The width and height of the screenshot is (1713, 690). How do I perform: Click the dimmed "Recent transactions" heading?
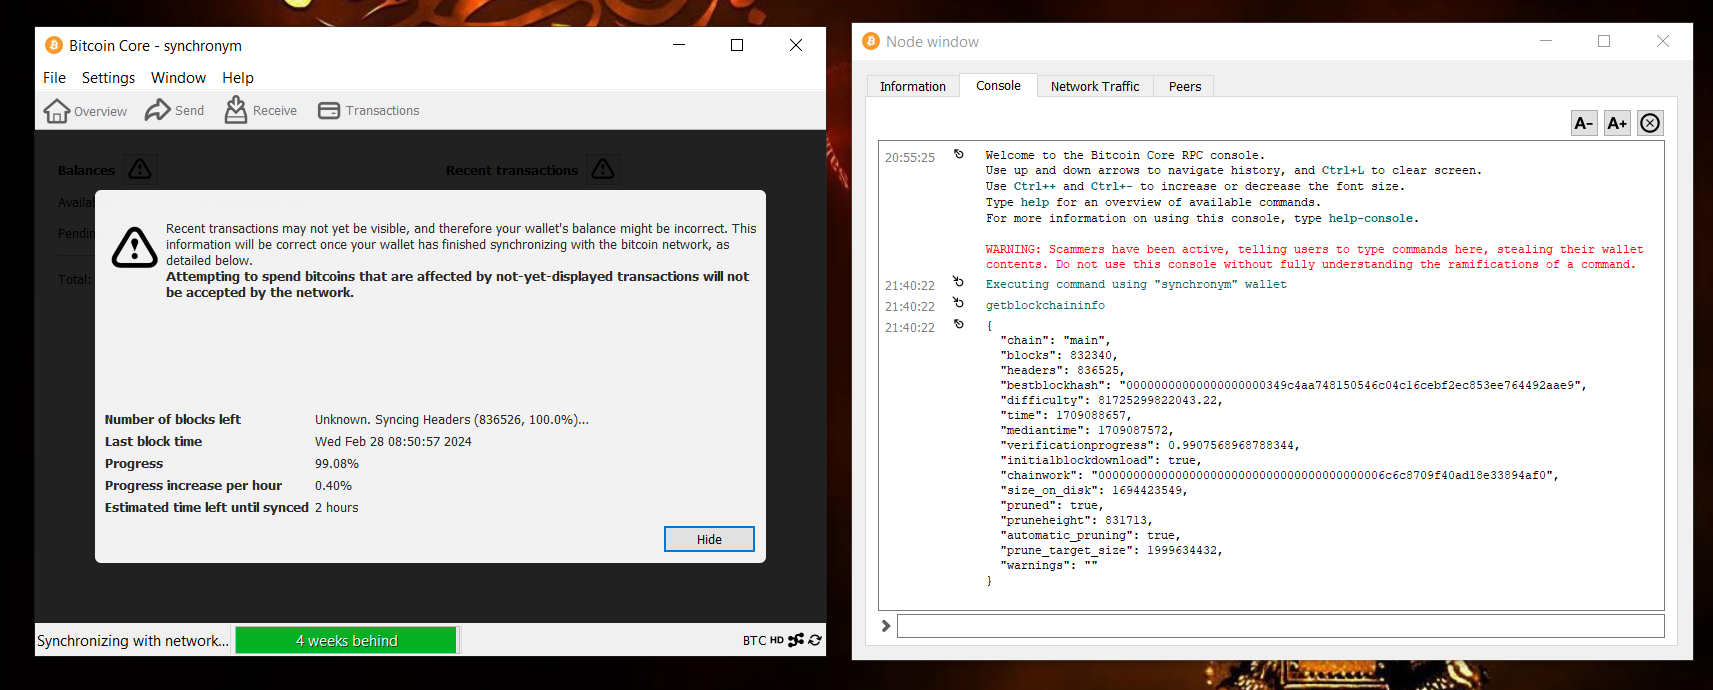coord(512,171)
